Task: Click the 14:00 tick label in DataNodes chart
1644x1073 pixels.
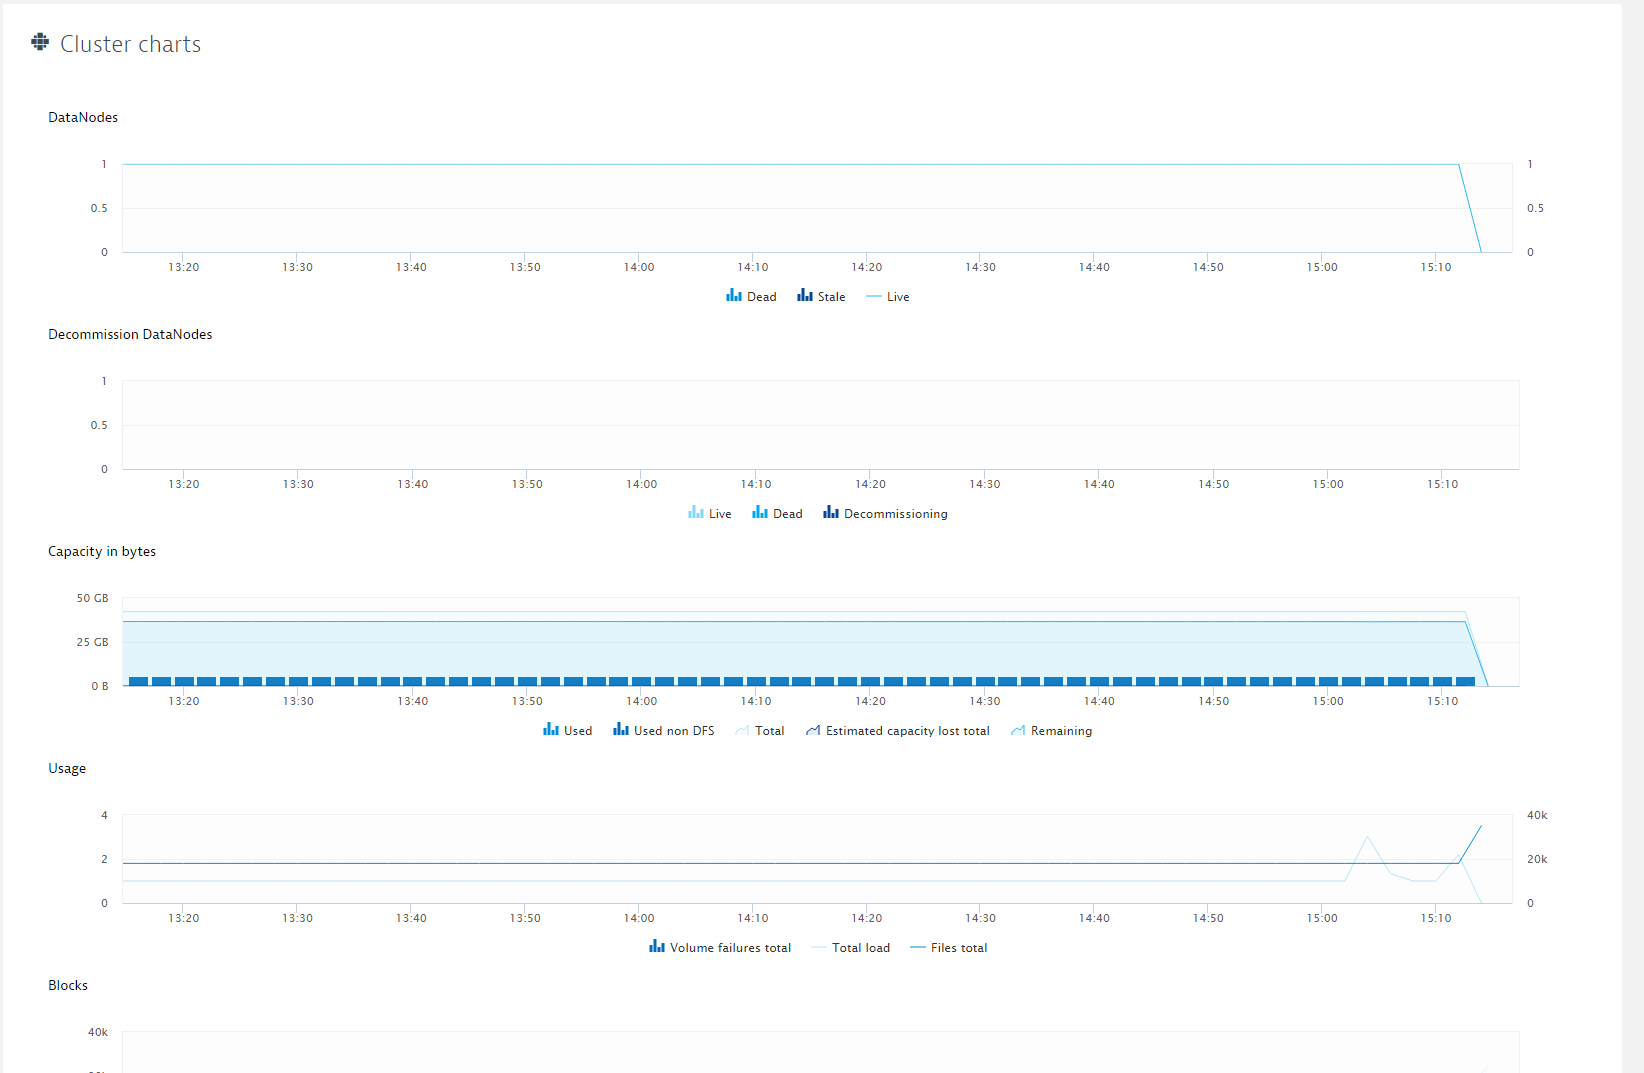Action: click(x=639, y=267)
